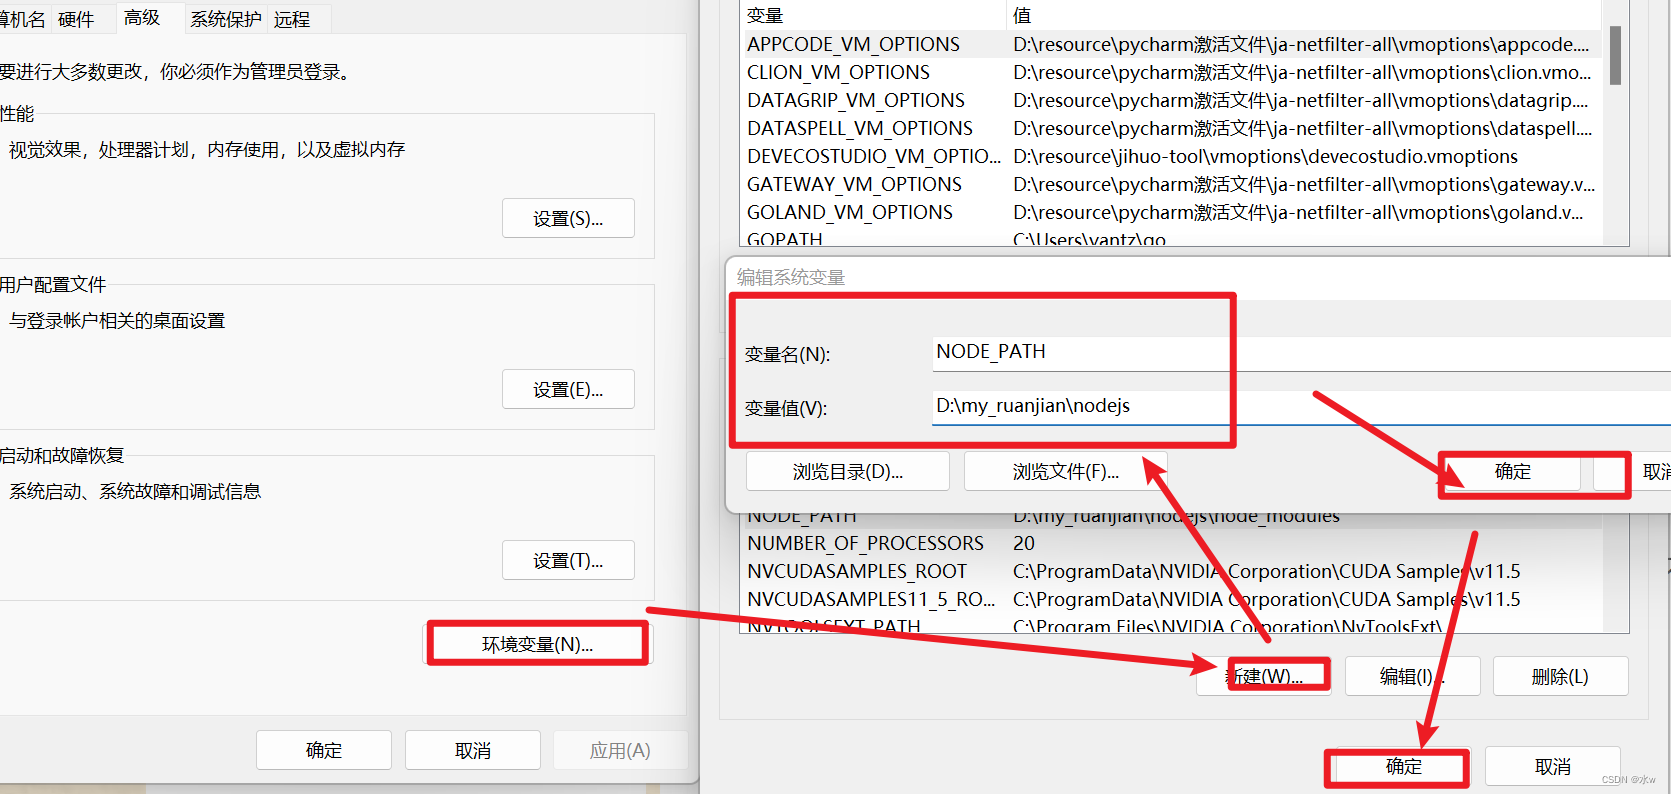
Task: Select the NUMBER_OF_PROCESSORS system variable row
Action: coord(1171,543)
